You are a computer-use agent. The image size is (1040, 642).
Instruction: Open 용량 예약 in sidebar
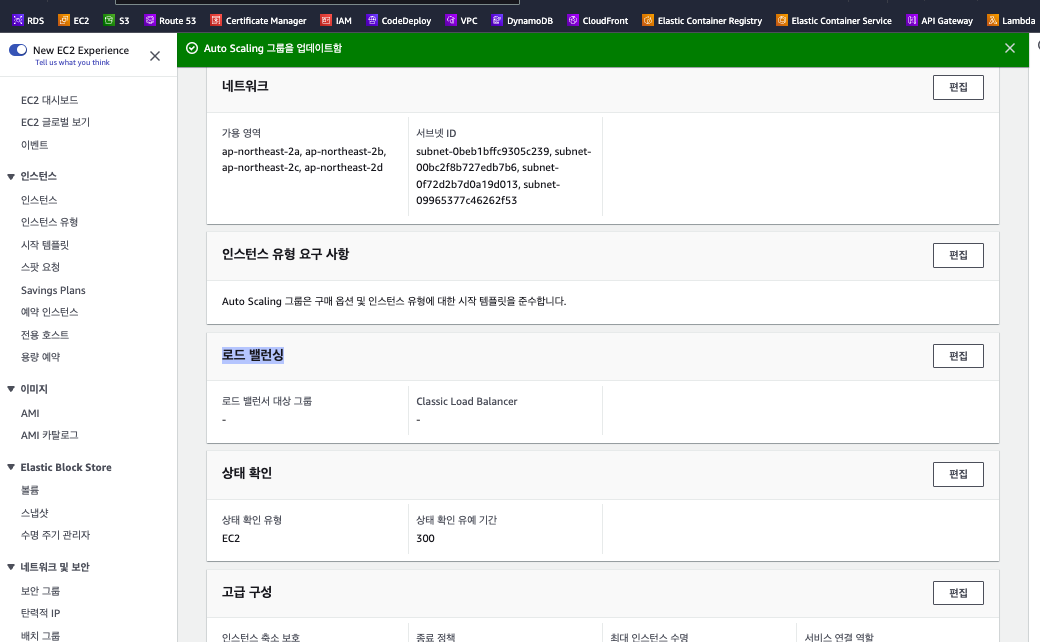point(40,357)
